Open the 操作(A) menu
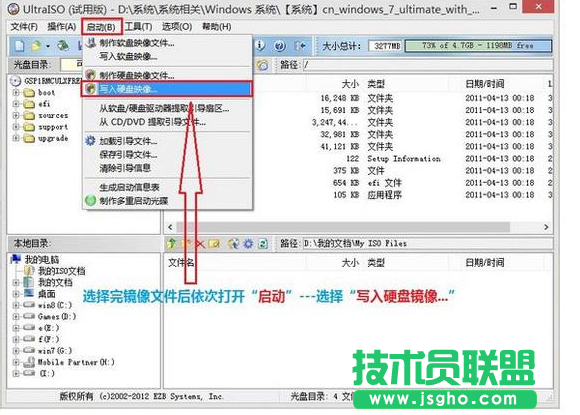 point(62,27)
